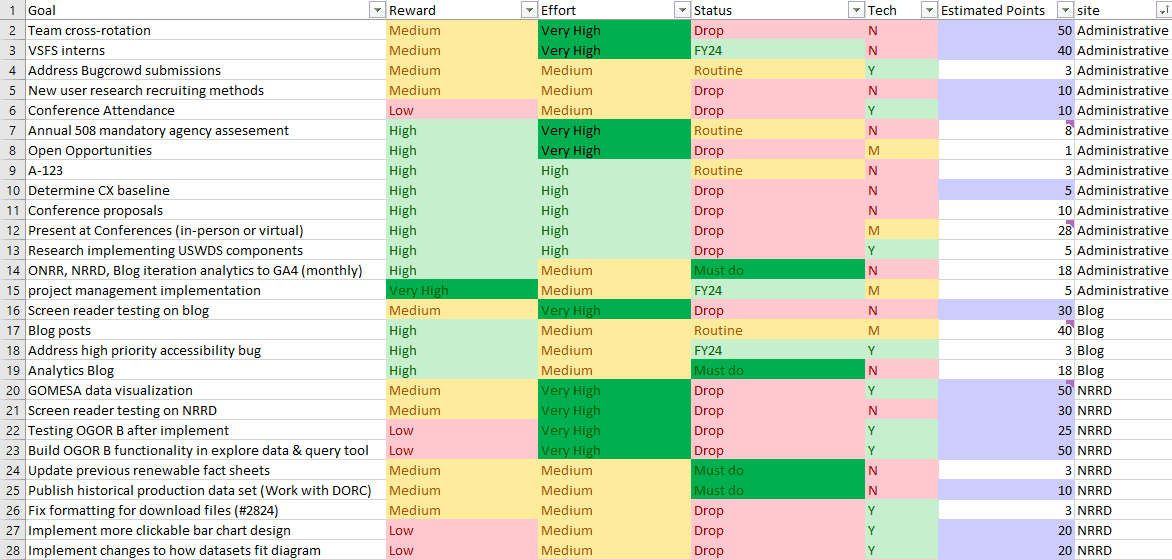
Task: Click row number 28 header
Action: coord(10,550)
